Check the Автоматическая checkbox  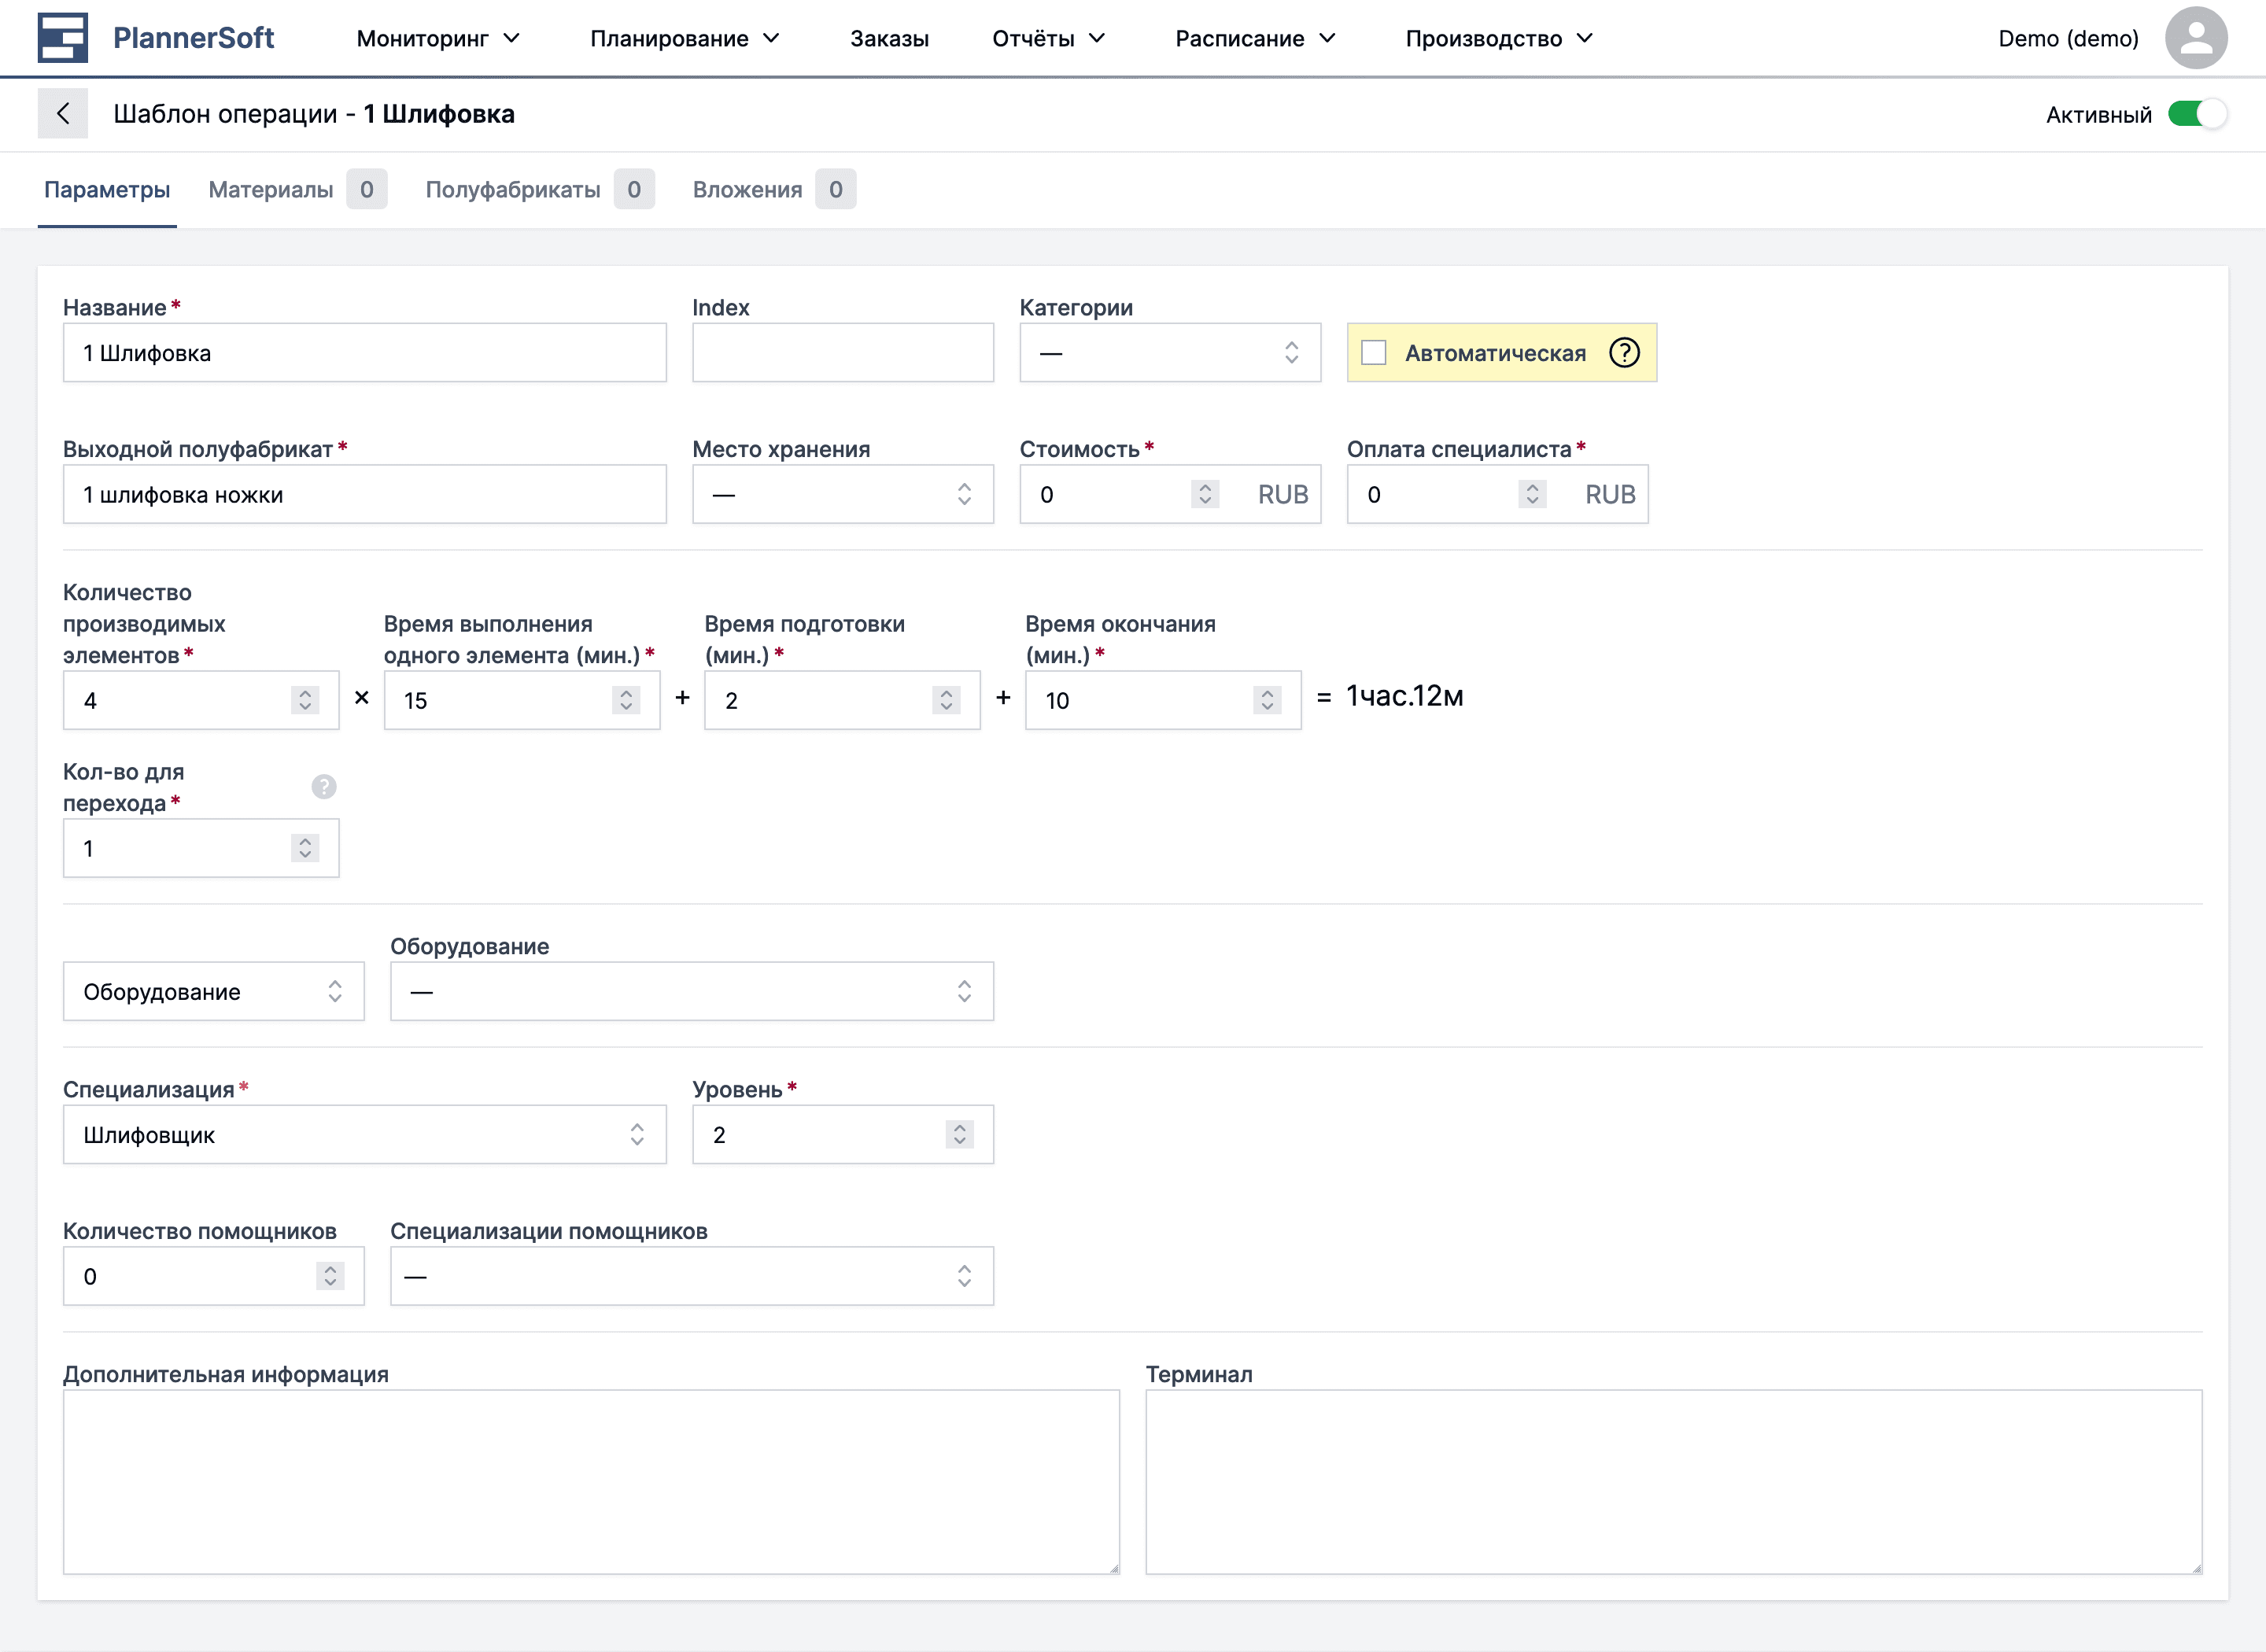coord(1374,353)
